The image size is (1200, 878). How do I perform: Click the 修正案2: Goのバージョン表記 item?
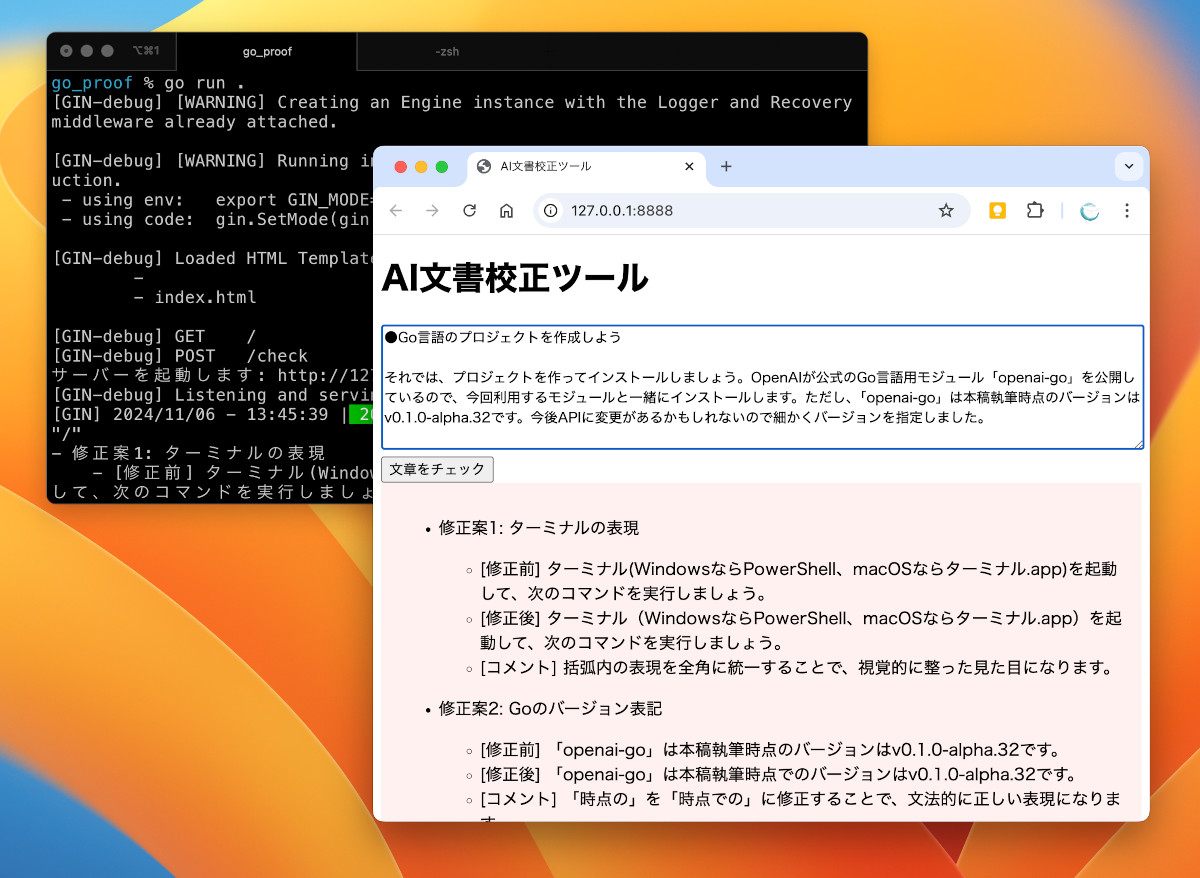(x=550, y=709)
